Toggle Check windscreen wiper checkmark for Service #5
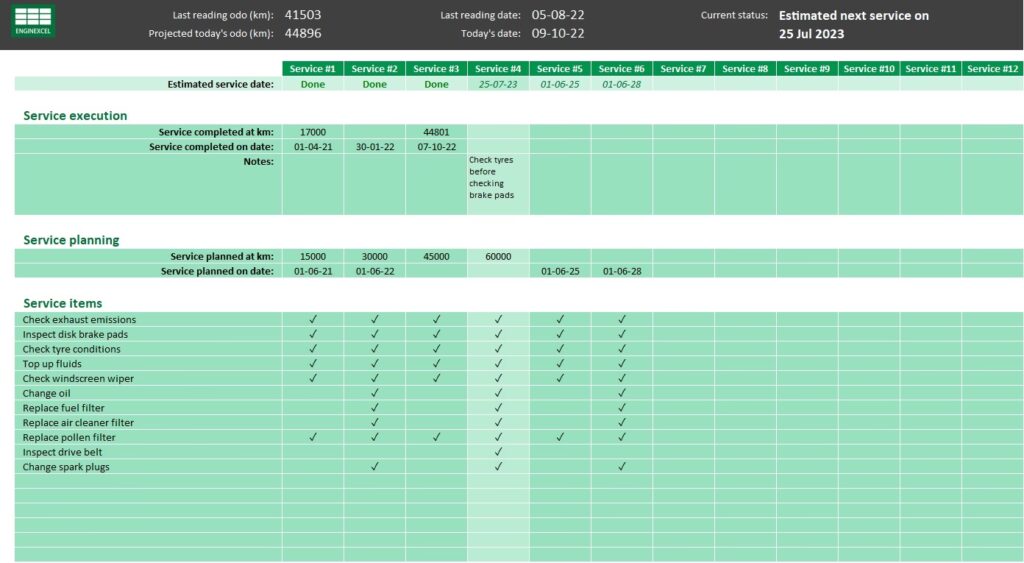This screenshot has width=1024, height=563. pos(560,379)
